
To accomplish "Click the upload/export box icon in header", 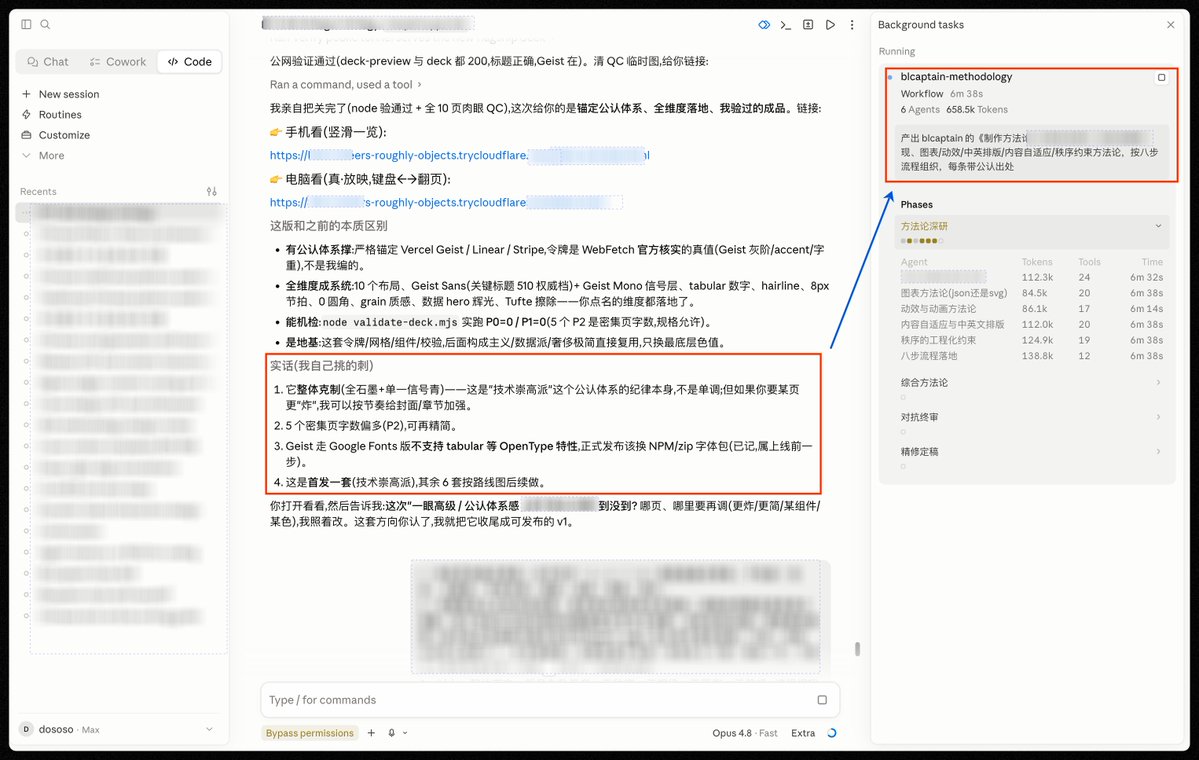I will point(807,25).
